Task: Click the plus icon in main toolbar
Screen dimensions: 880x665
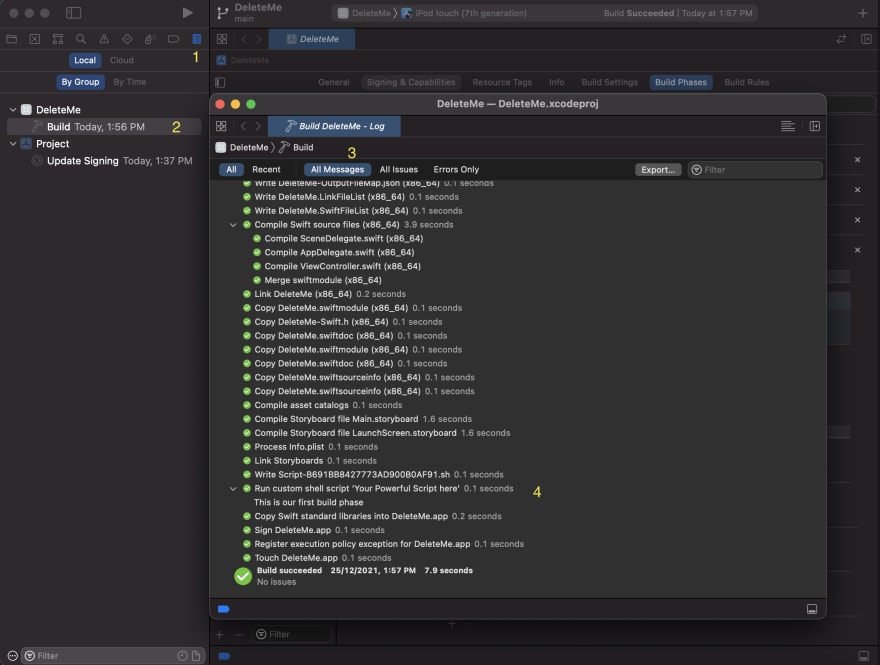Action: click(x=863, y=12)
